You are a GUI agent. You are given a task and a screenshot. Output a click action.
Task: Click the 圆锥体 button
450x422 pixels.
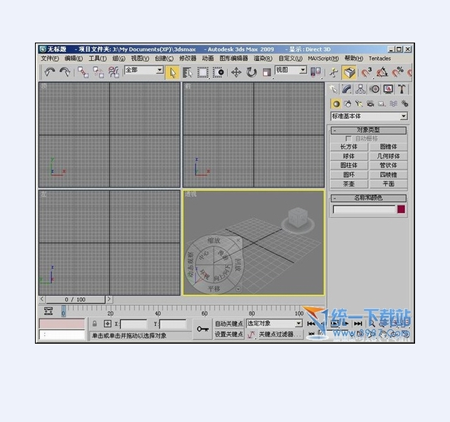tap(388, 147)
